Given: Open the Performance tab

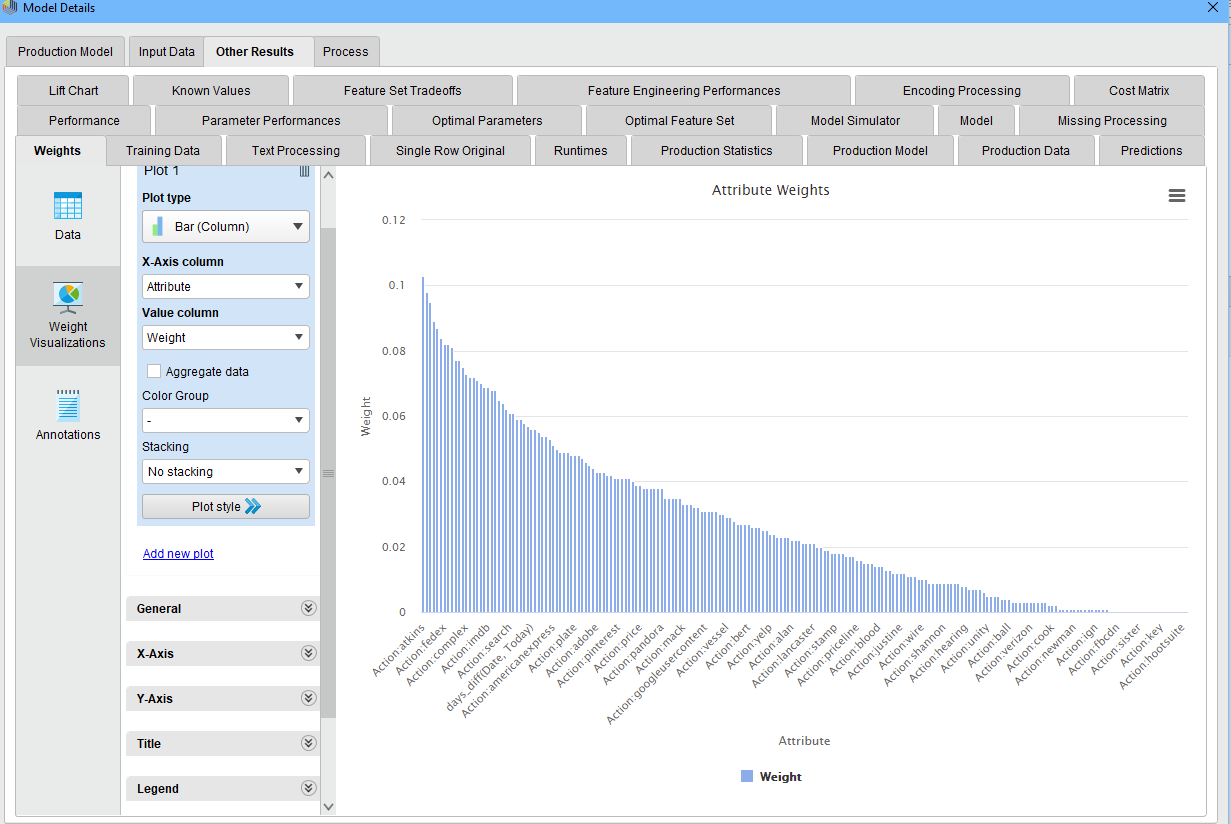Looking at the screenshot, I should (x=84, y=121).
